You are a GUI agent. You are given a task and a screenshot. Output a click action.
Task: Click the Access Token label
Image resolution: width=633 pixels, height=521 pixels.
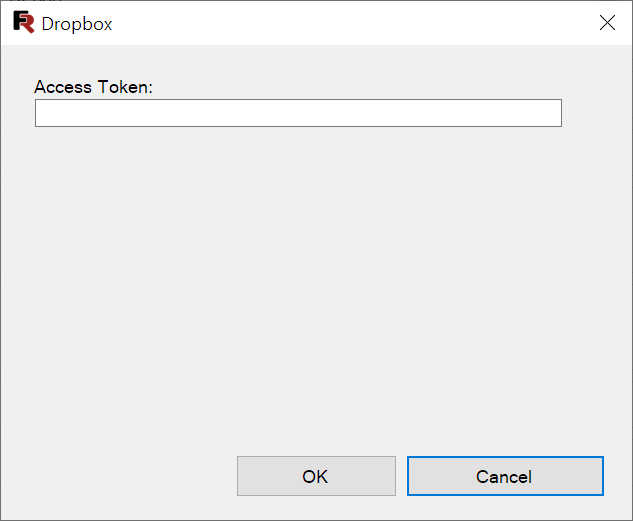94,87
